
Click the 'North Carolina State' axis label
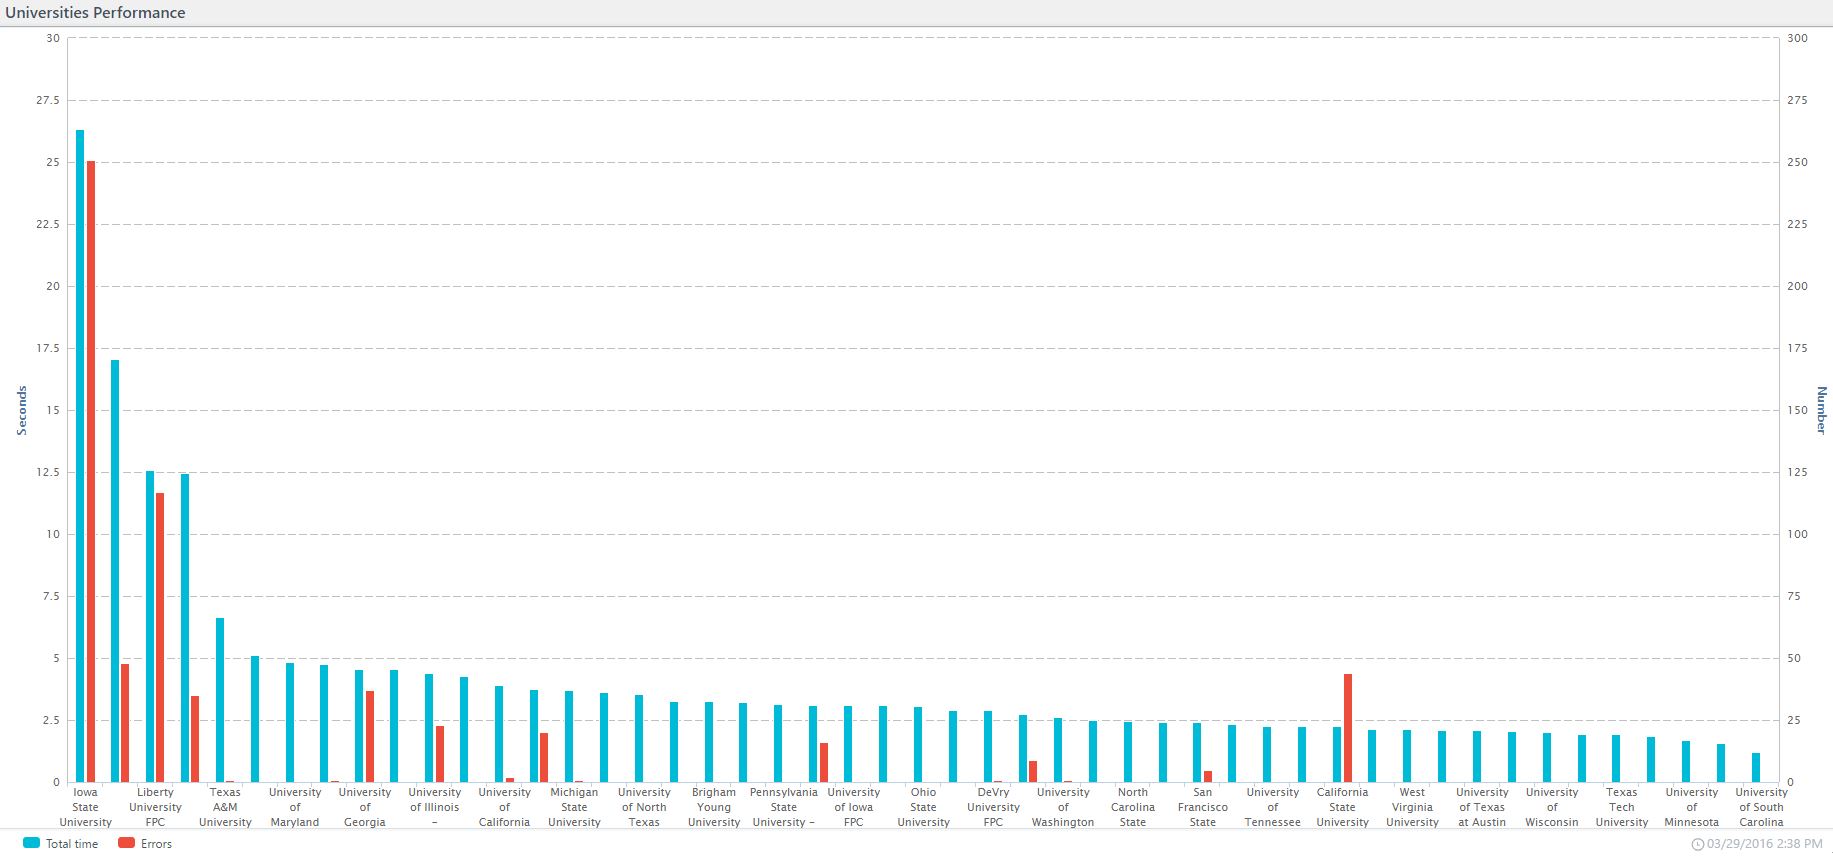pyautogui.click(x=1133, y=807)
